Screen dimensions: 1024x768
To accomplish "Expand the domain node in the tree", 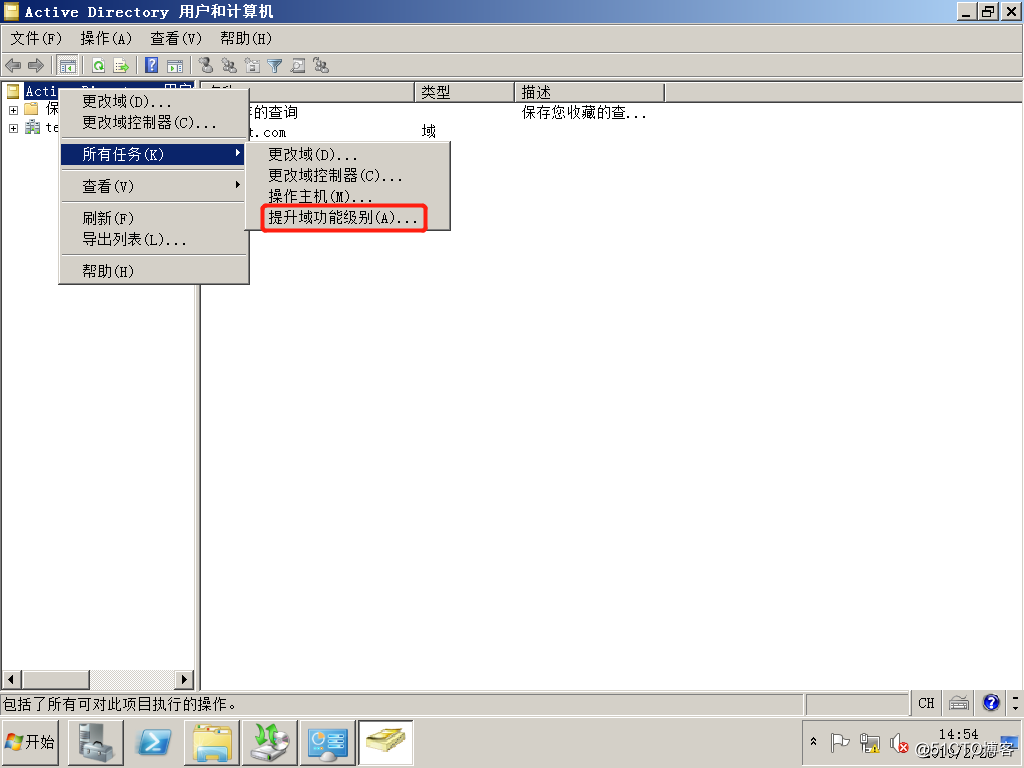I will pos(13,128).
